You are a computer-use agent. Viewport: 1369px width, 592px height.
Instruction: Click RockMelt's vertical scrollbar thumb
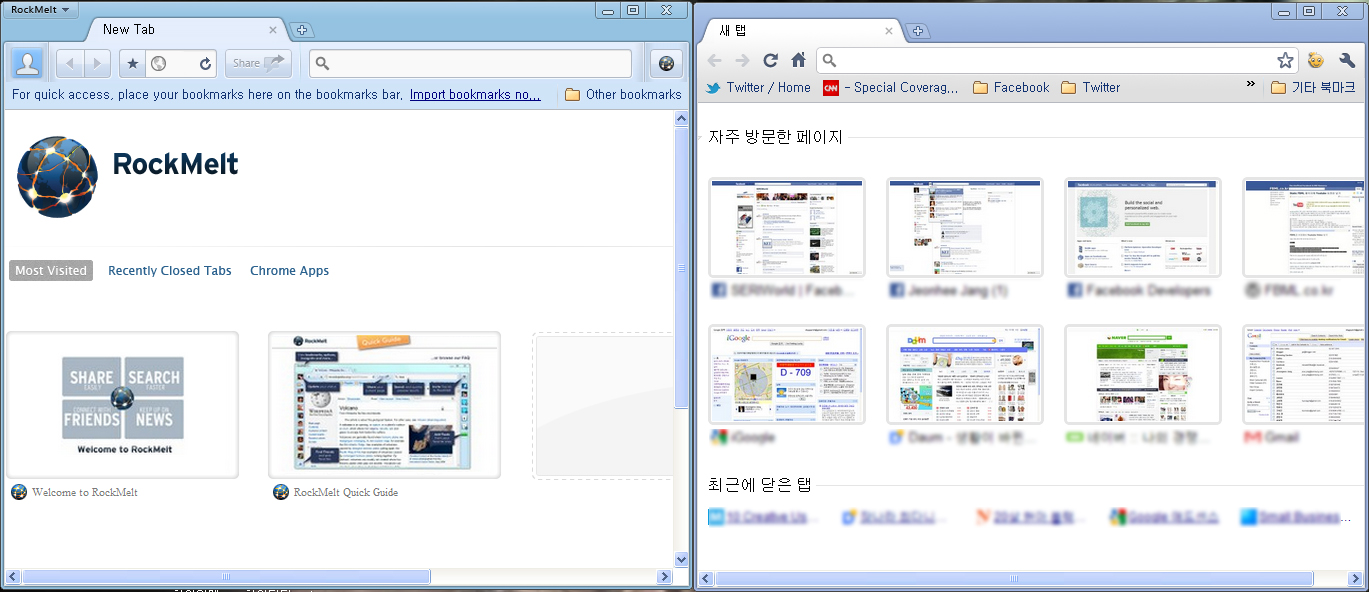click(682, 268)
